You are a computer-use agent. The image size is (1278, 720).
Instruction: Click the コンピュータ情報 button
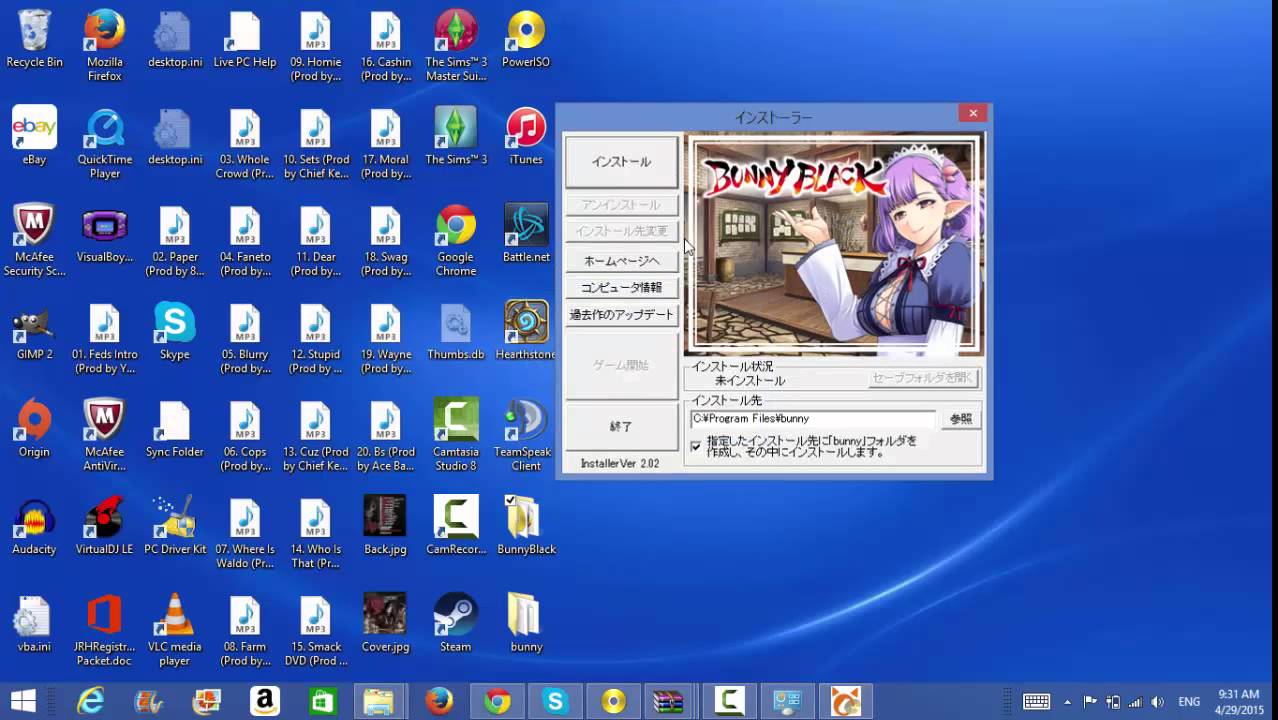[x=621, y=287]
